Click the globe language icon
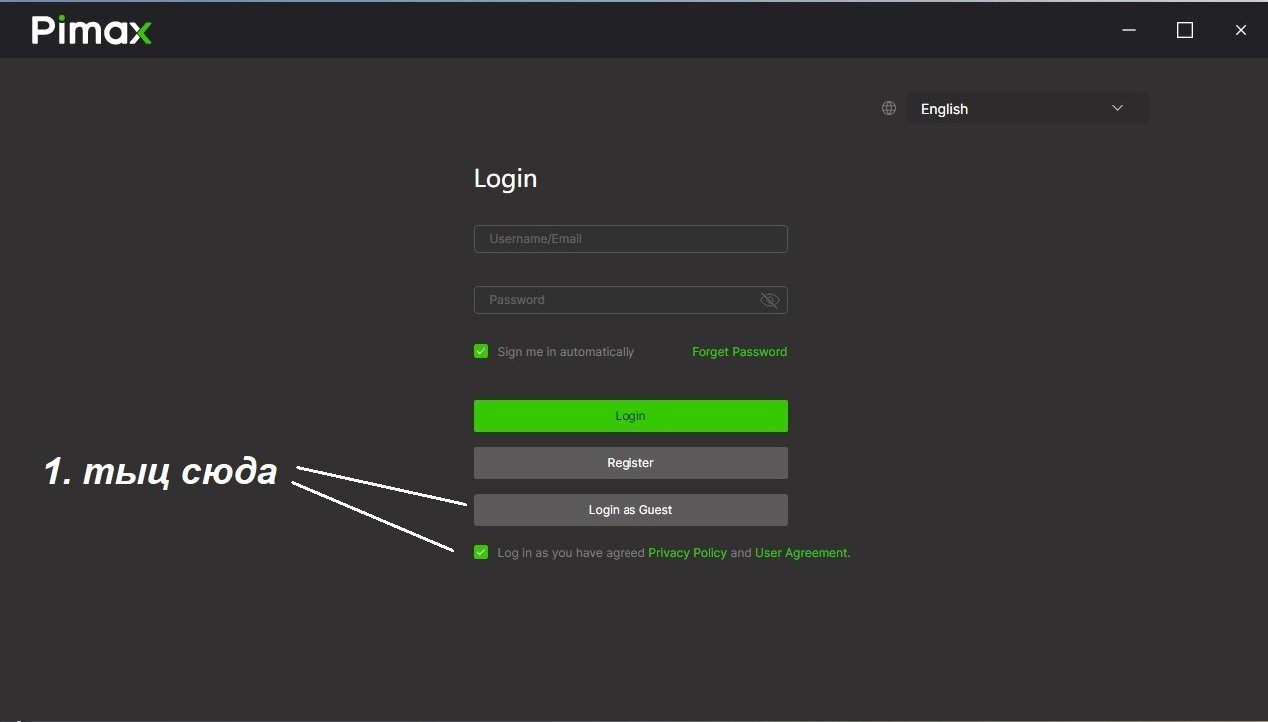 [888, 108]
